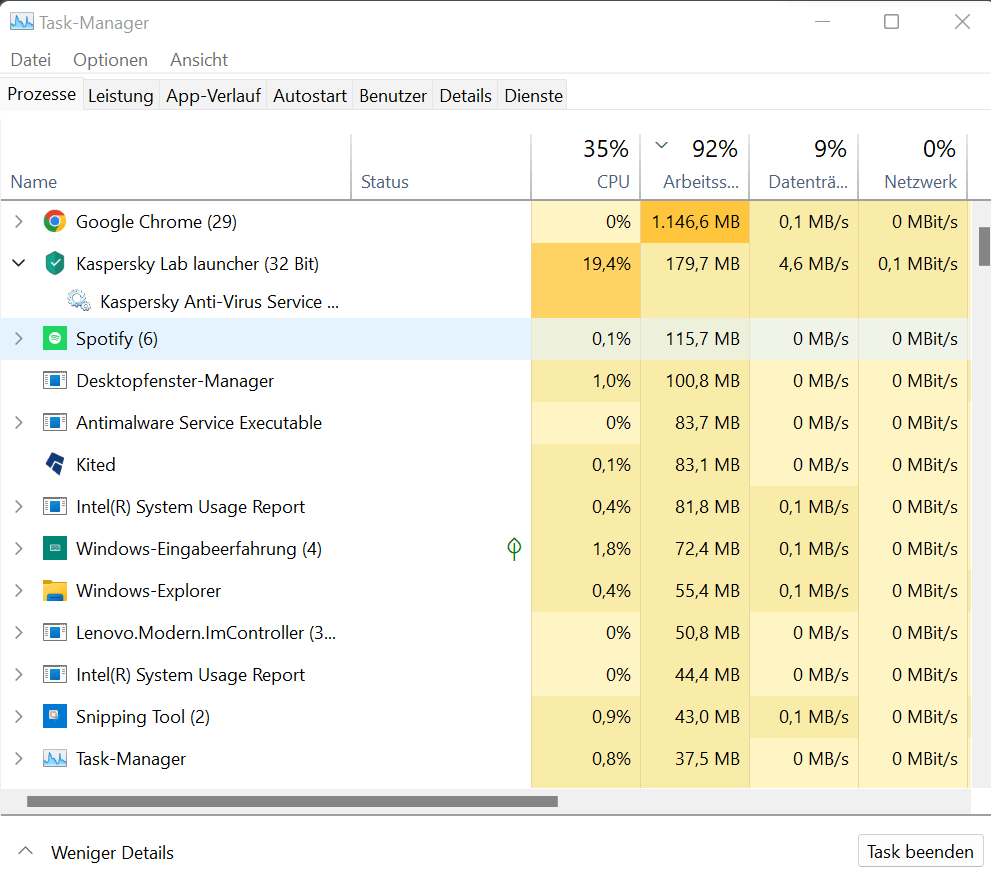Click the 37,5 MB memory cell
This screenshot has width=991, height=882.
coord(695,758)
